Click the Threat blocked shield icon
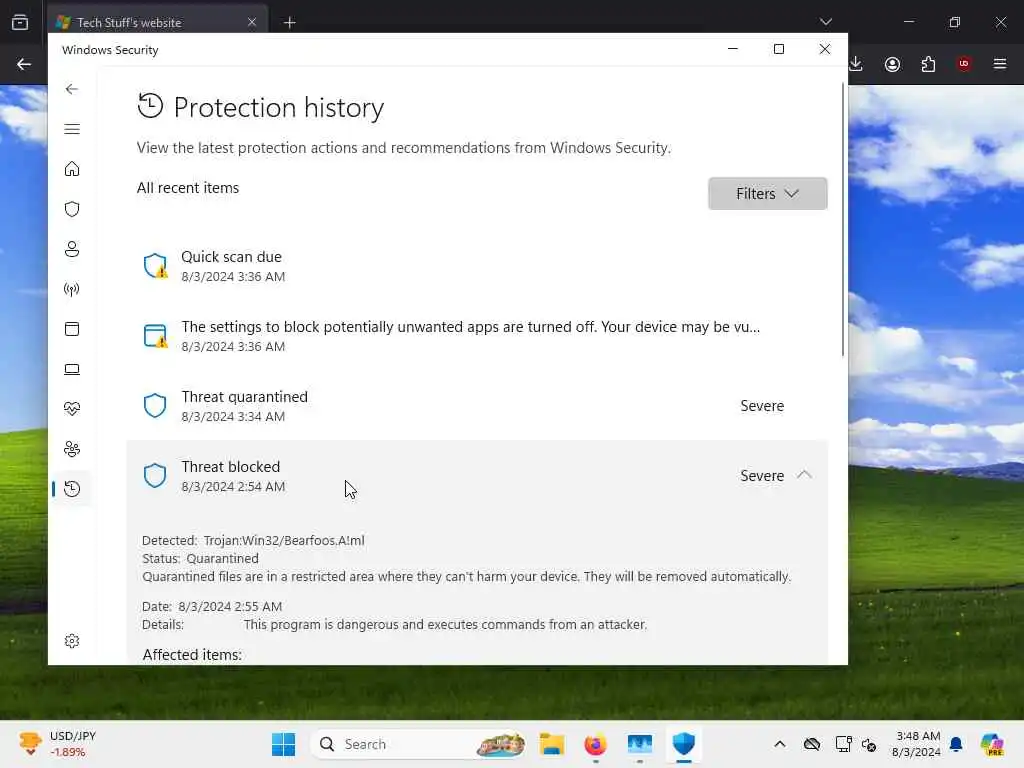Screen dimensions: 1024x768 point(155,475)
